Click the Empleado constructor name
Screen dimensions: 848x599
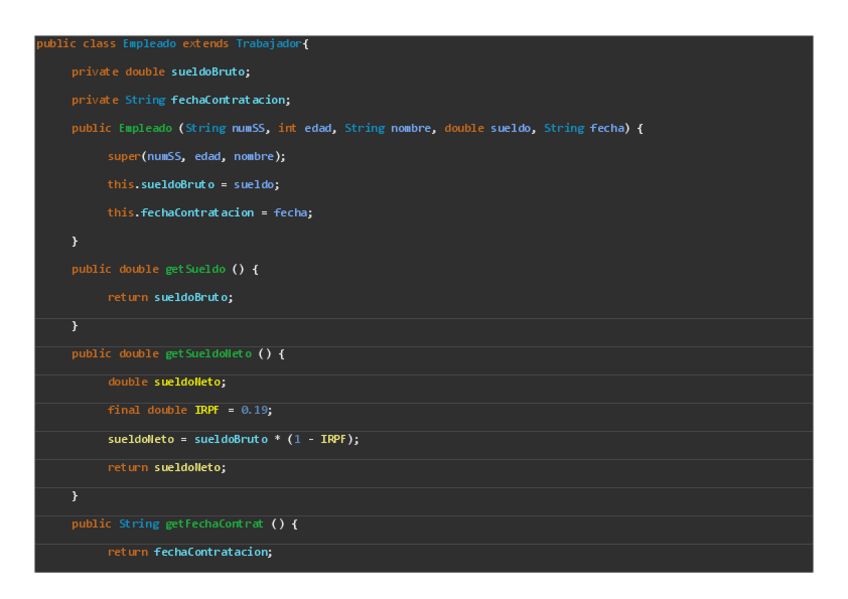145,128
